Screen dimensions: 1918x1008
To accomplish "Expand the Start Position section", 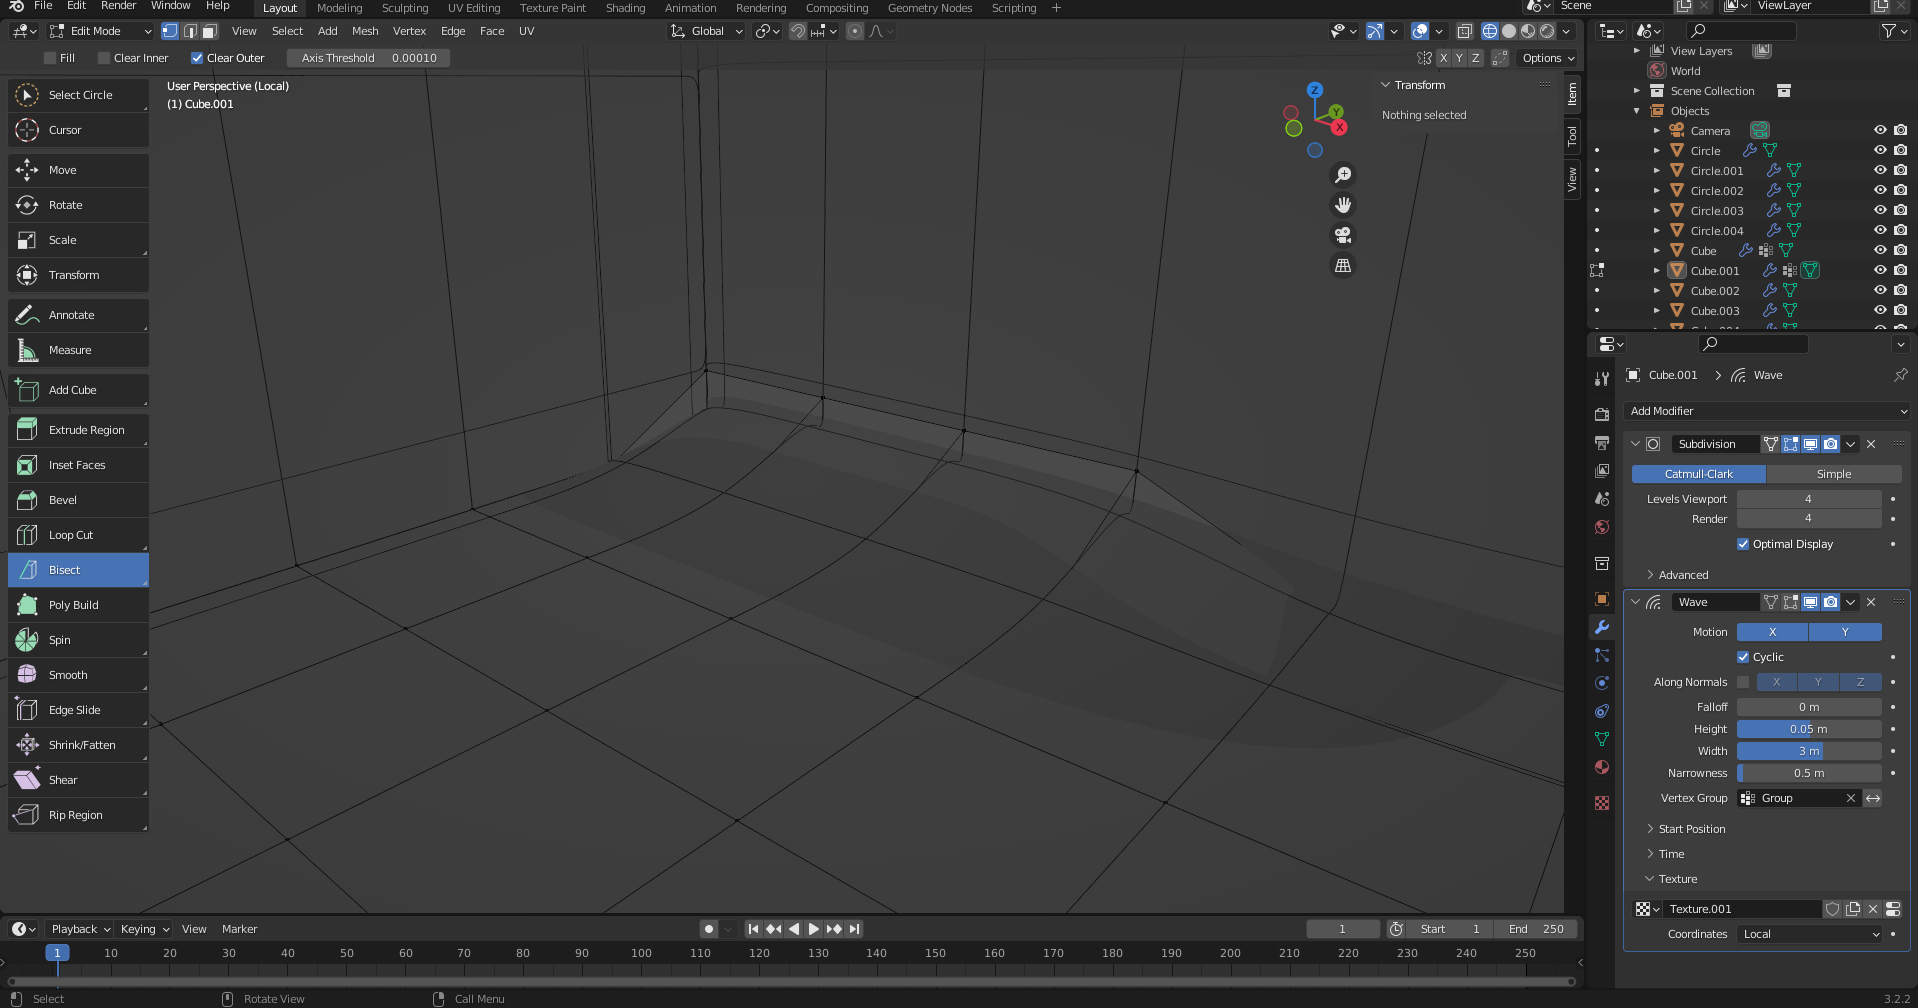I will pyautogui.click(x=1691, y=829).
